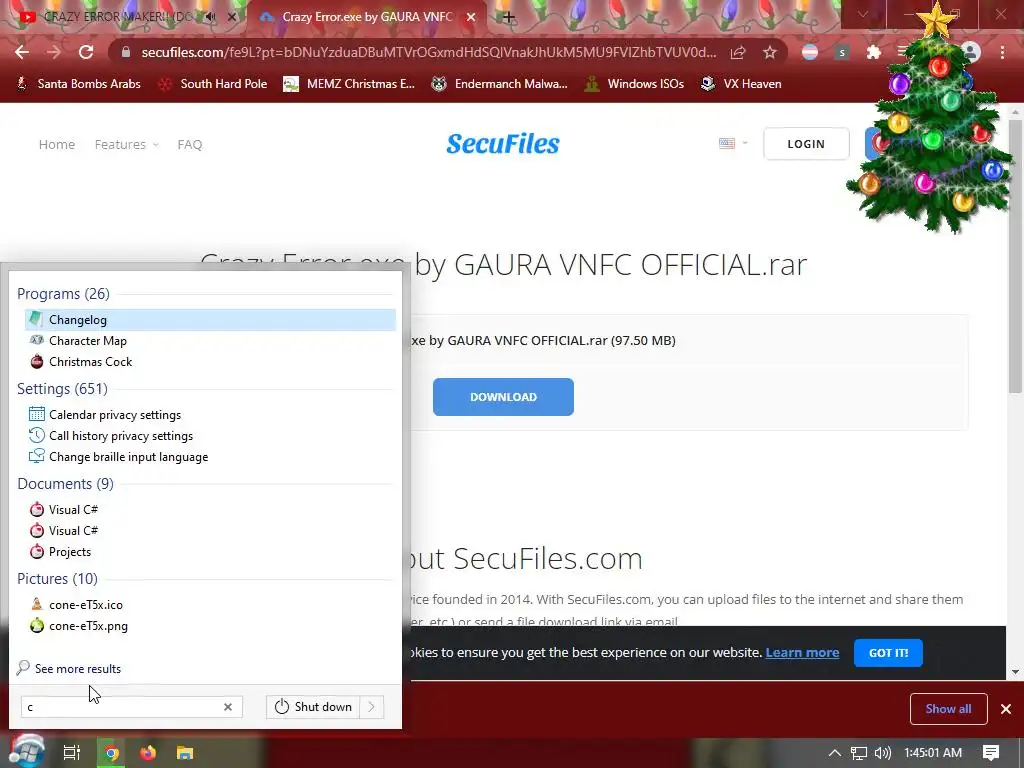Bookmark this page with the star icon
Image resolution: width=1024 pixels, height=768 pixels.
click(x=770, y=52)
